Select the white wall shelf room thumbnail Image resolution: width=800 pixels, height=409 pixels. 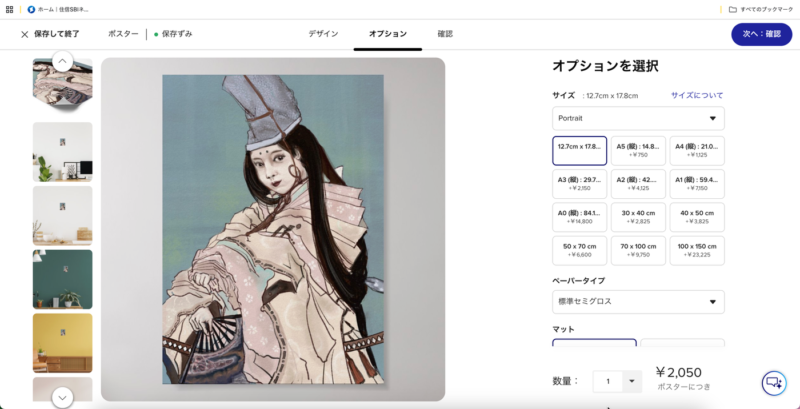(62, 215)
